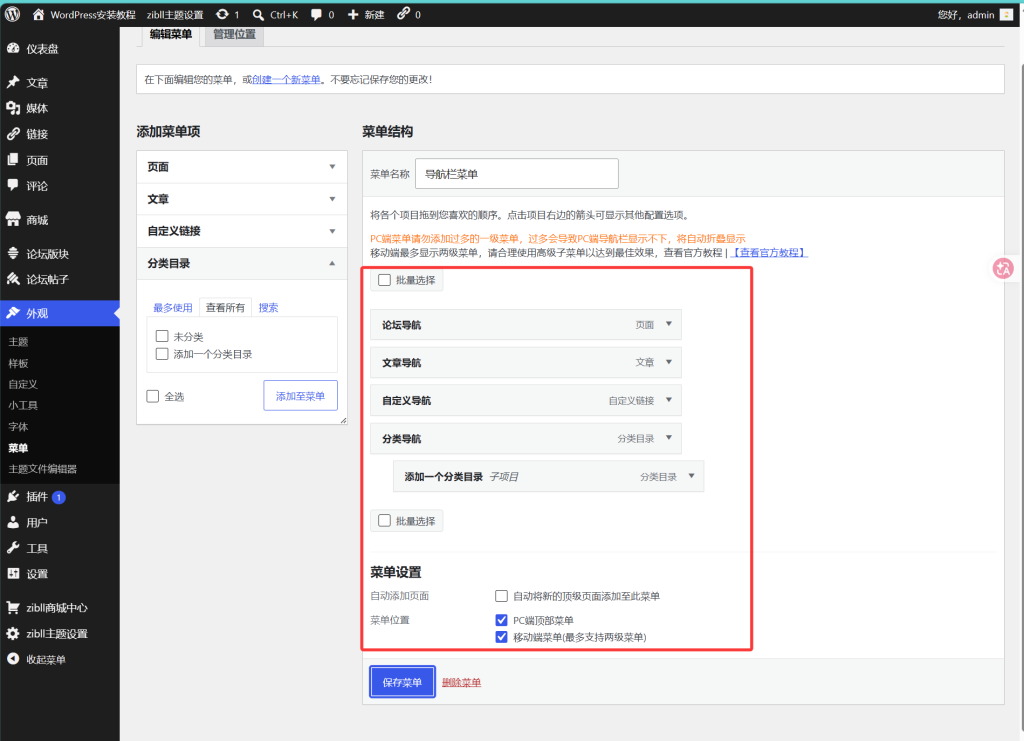Image resolution: width=1024 pixels, height=741 pixels.
Task: Uncheck PC端顶部菜单 location
Action: (502, 620)
